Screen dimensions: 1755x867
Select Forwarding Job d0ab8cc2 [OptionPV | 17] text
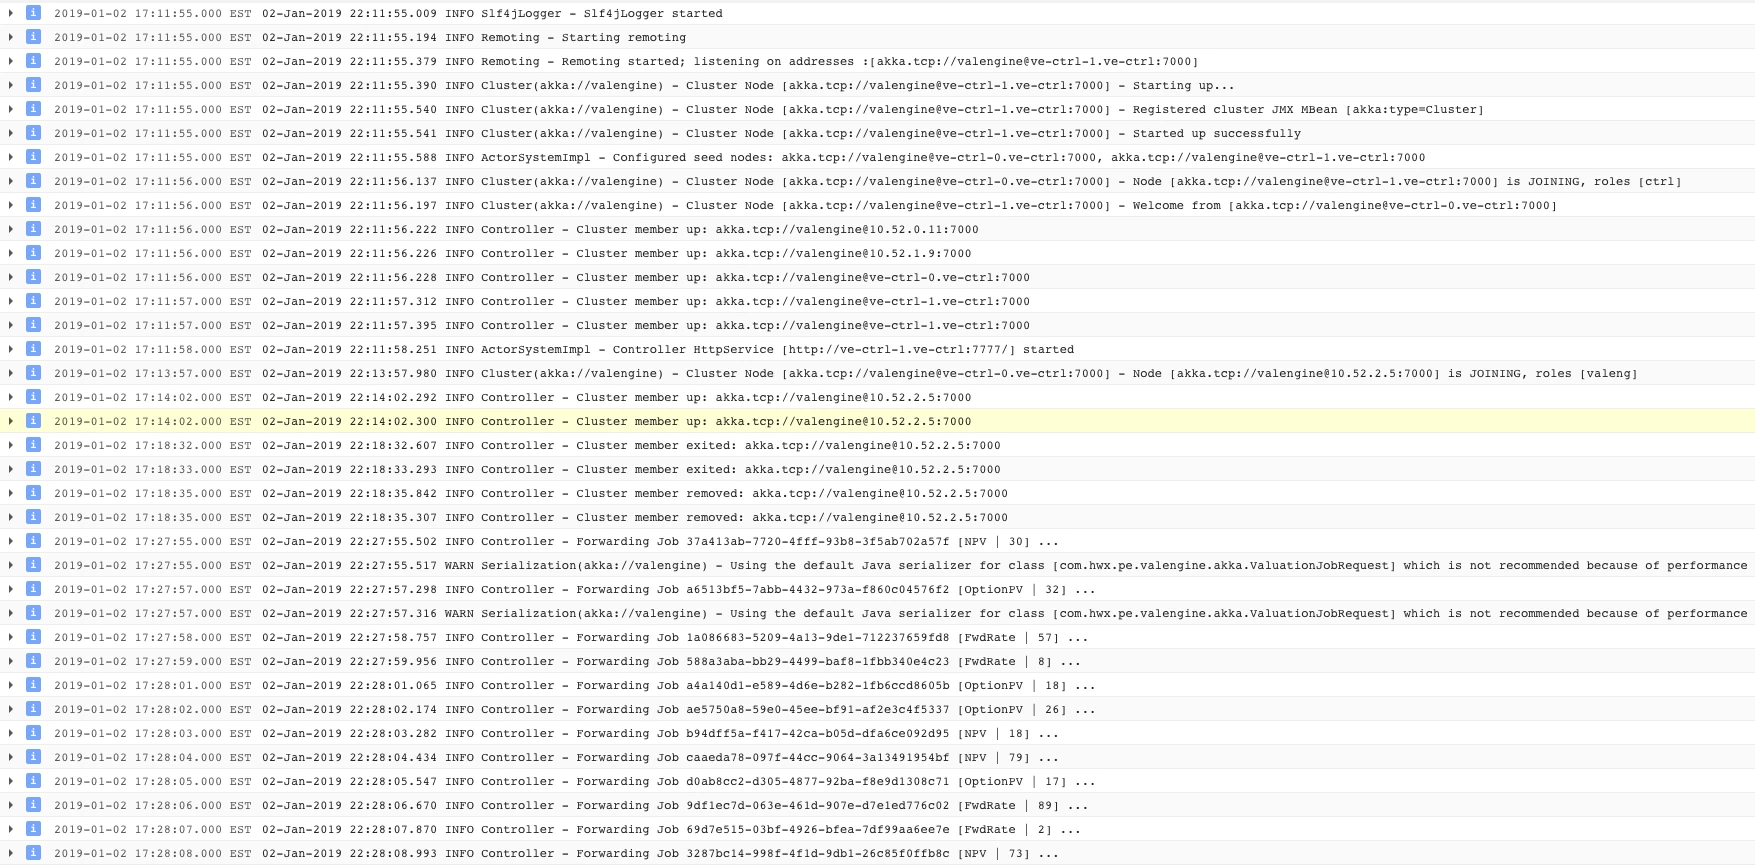pyautogui.click(x=679, y=781)
